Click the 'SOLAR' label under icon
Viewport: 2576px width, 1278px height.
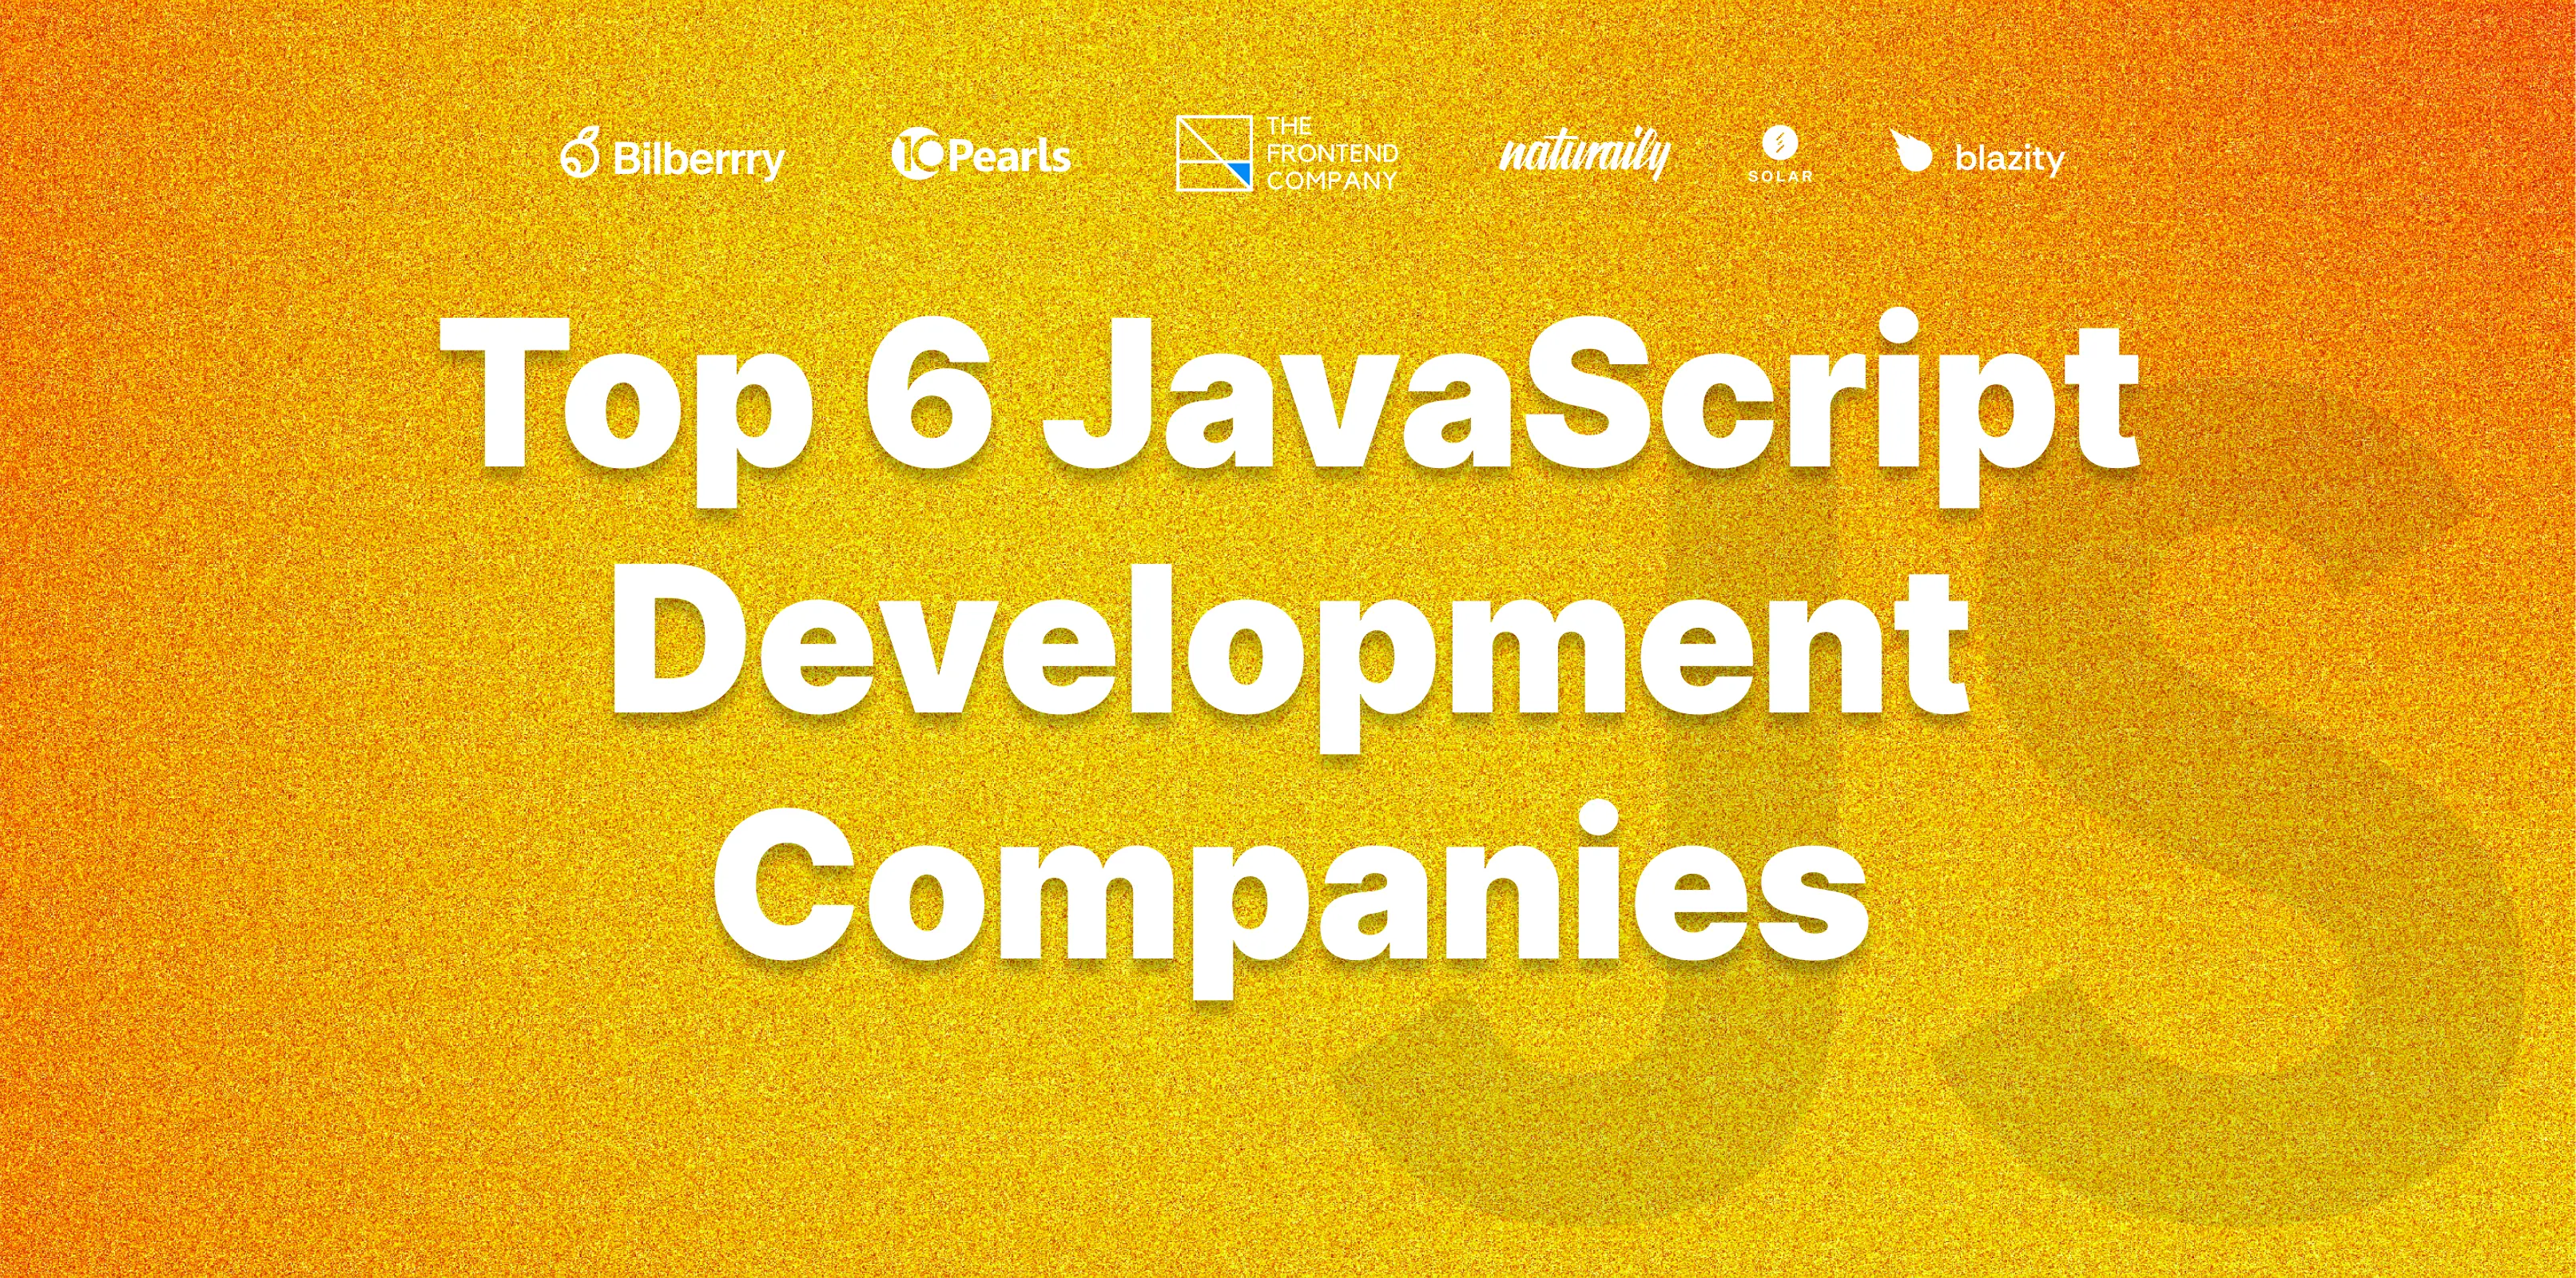[x=1780, y=176]
